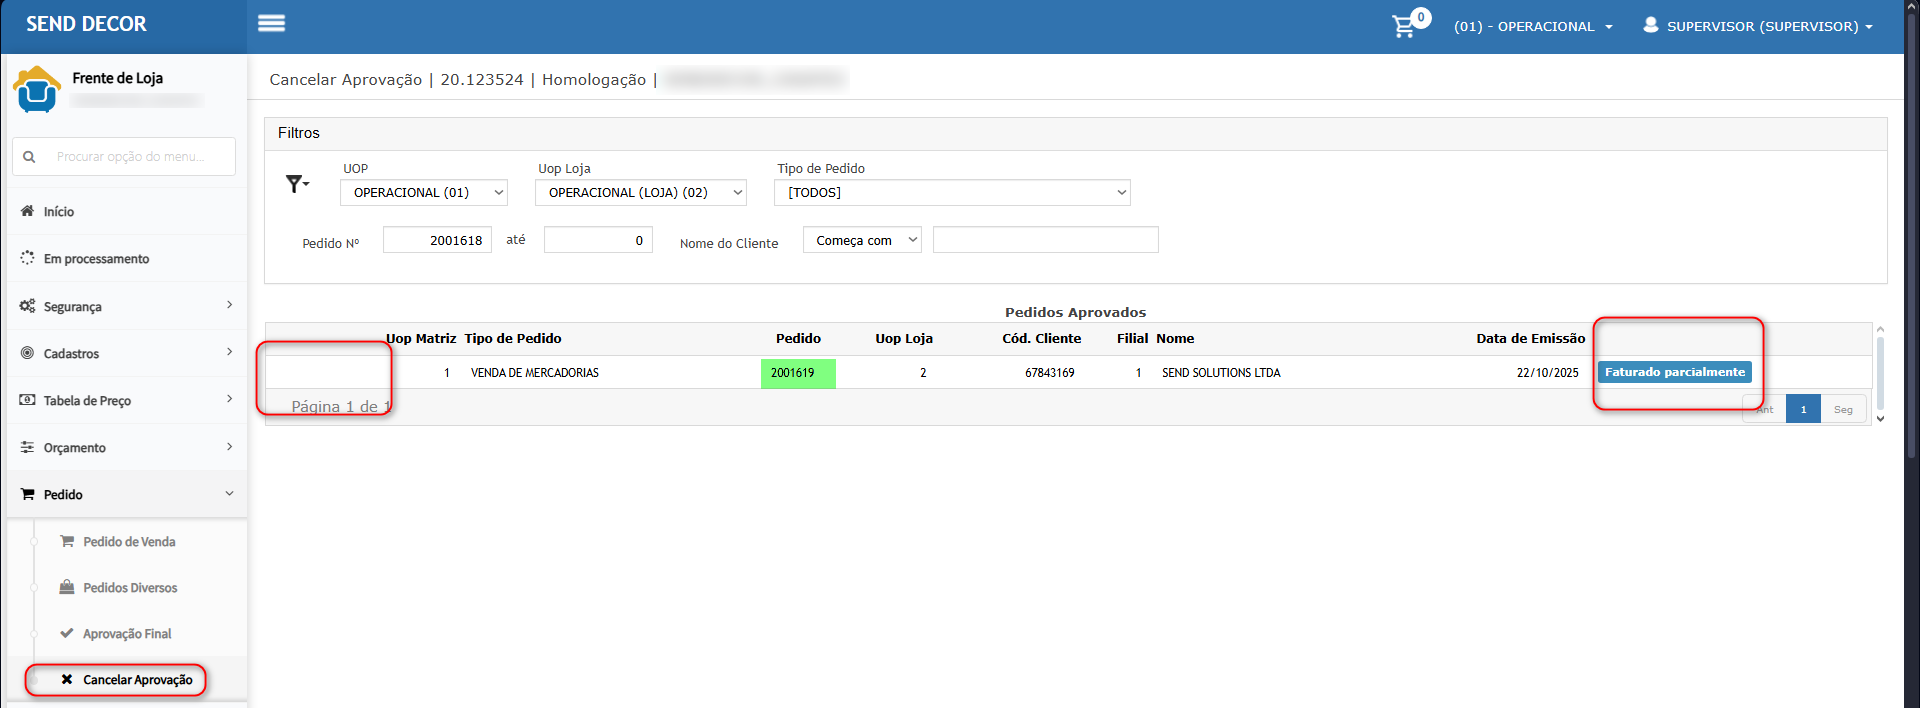Image resolution: width=1920 pixels, height=708 pixels.
Task: Click the hamburger menu icon
Action: coord(271,23)
